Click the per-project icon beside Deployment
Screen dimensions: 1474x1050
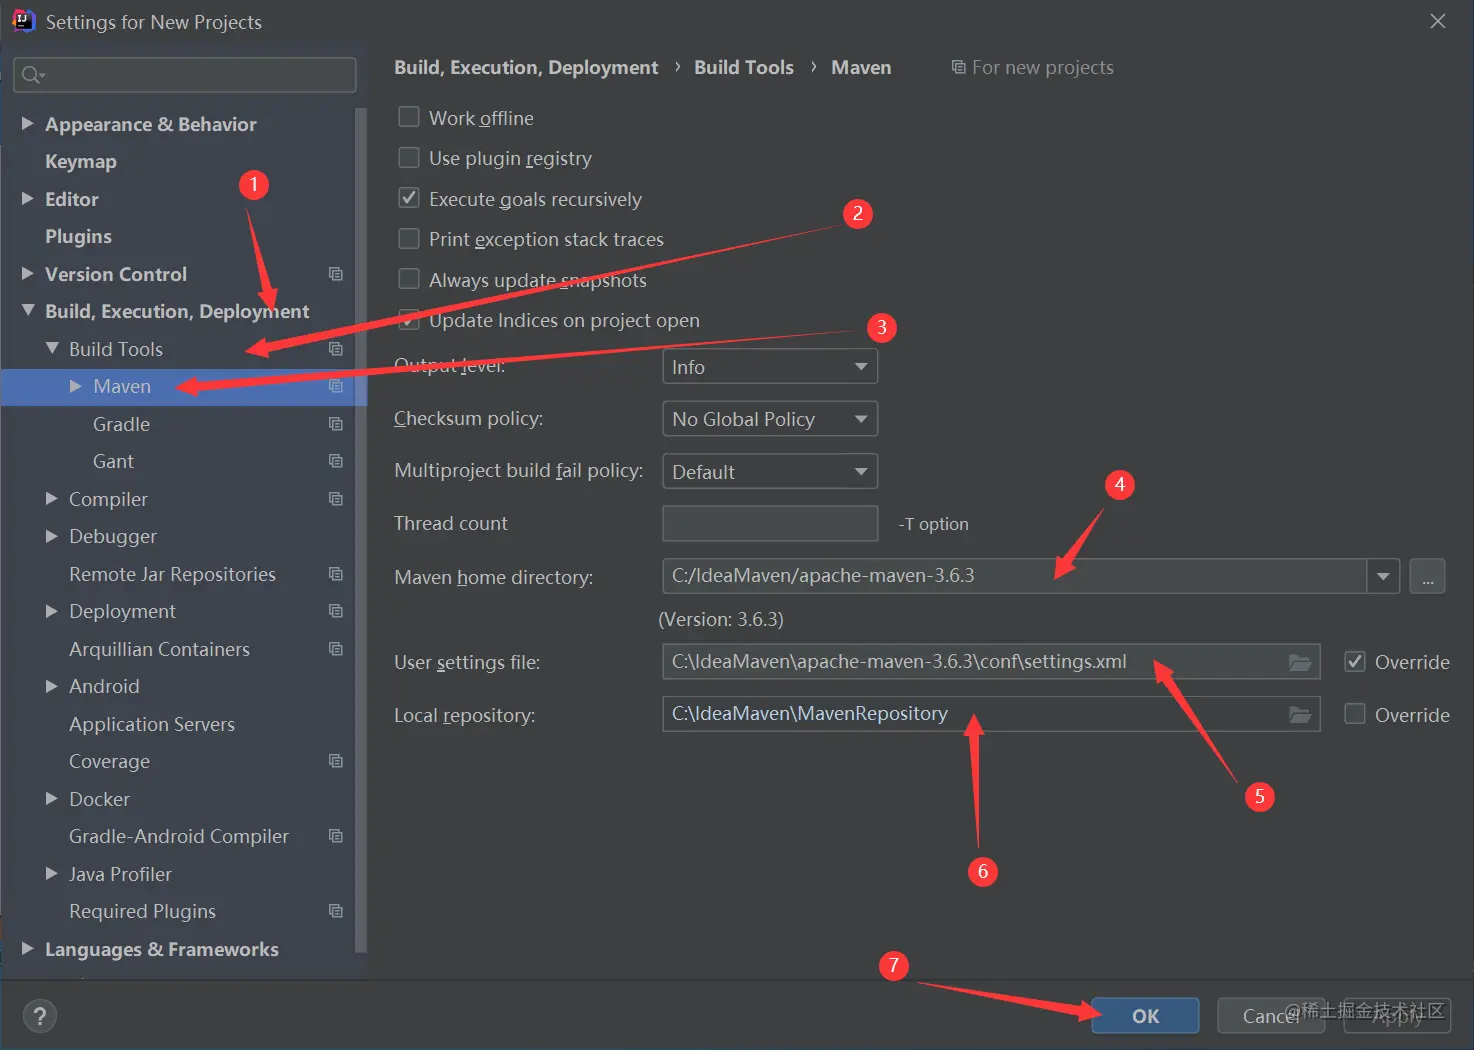(x=336, y=611)
